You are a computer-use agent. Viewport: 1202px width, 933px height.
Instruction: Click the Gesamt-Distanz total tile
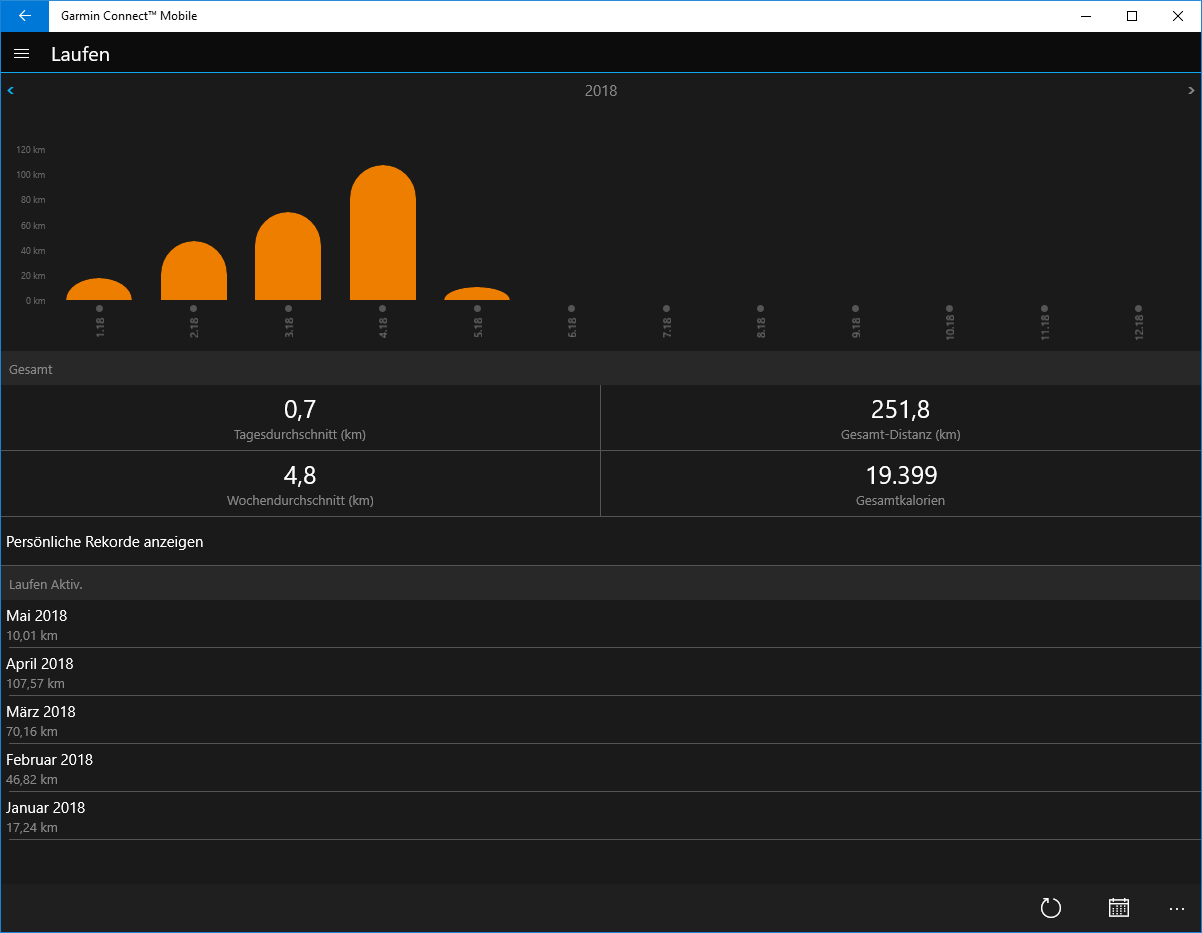point(901,418)
